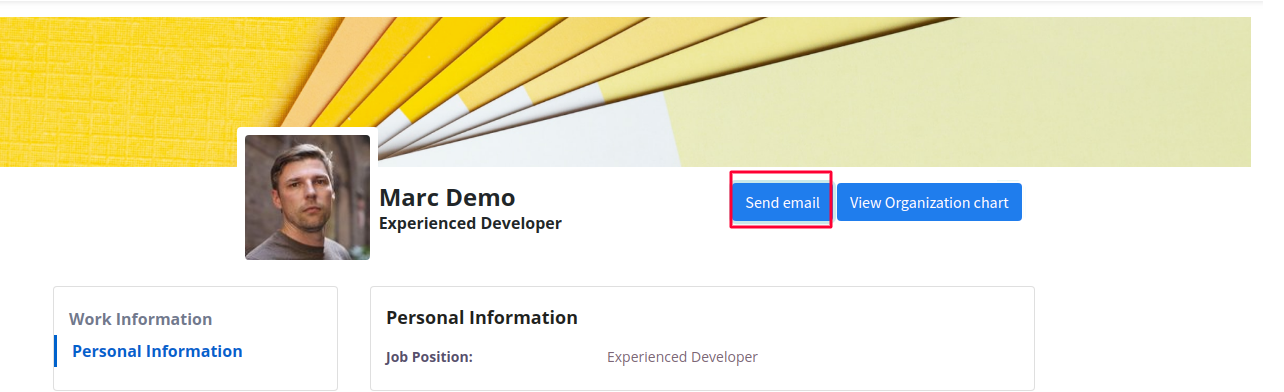Click the word chart on blue button
The width and height of the screenshot is (1284, 392).
click(991, 202)
